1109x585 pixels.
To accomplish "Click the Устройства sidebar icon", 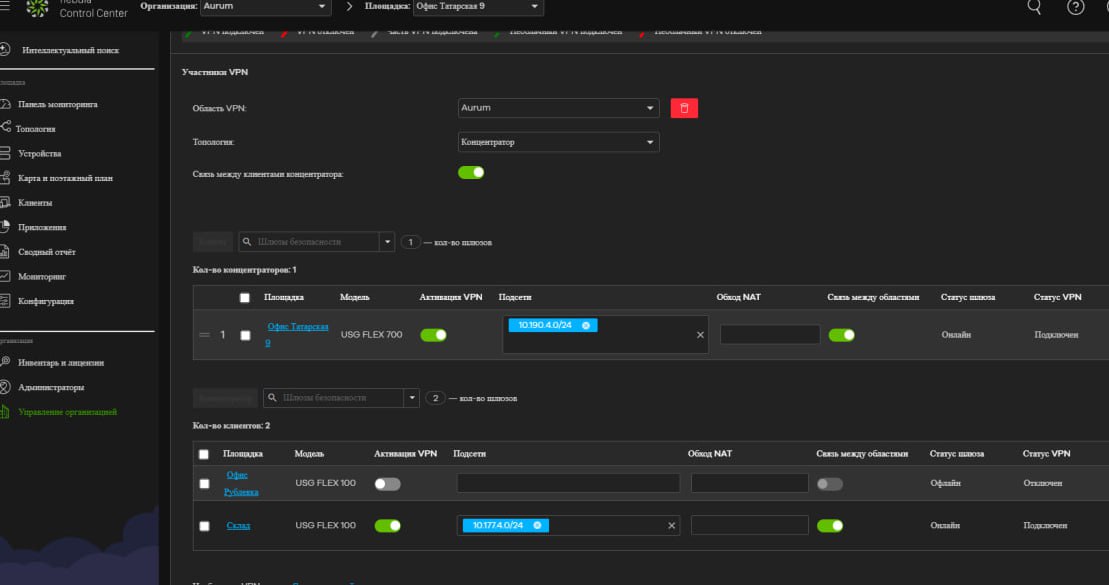I will click(5, 153).
